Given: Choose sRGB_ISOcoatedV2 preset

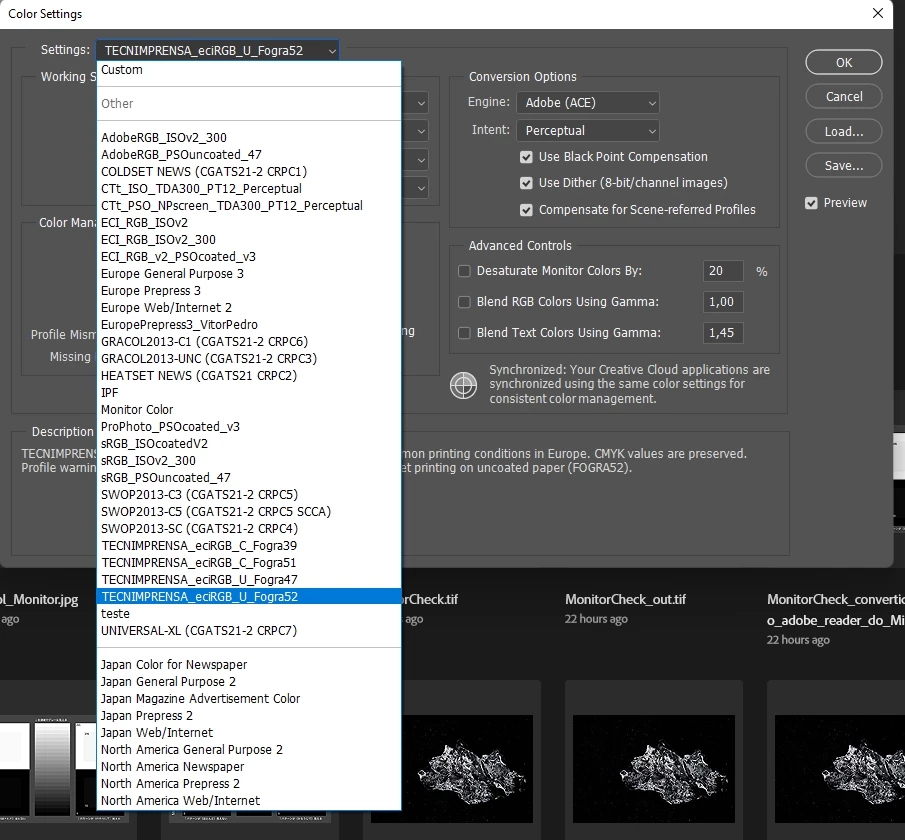Looking at the screenshot, I should tap(249, 444).
